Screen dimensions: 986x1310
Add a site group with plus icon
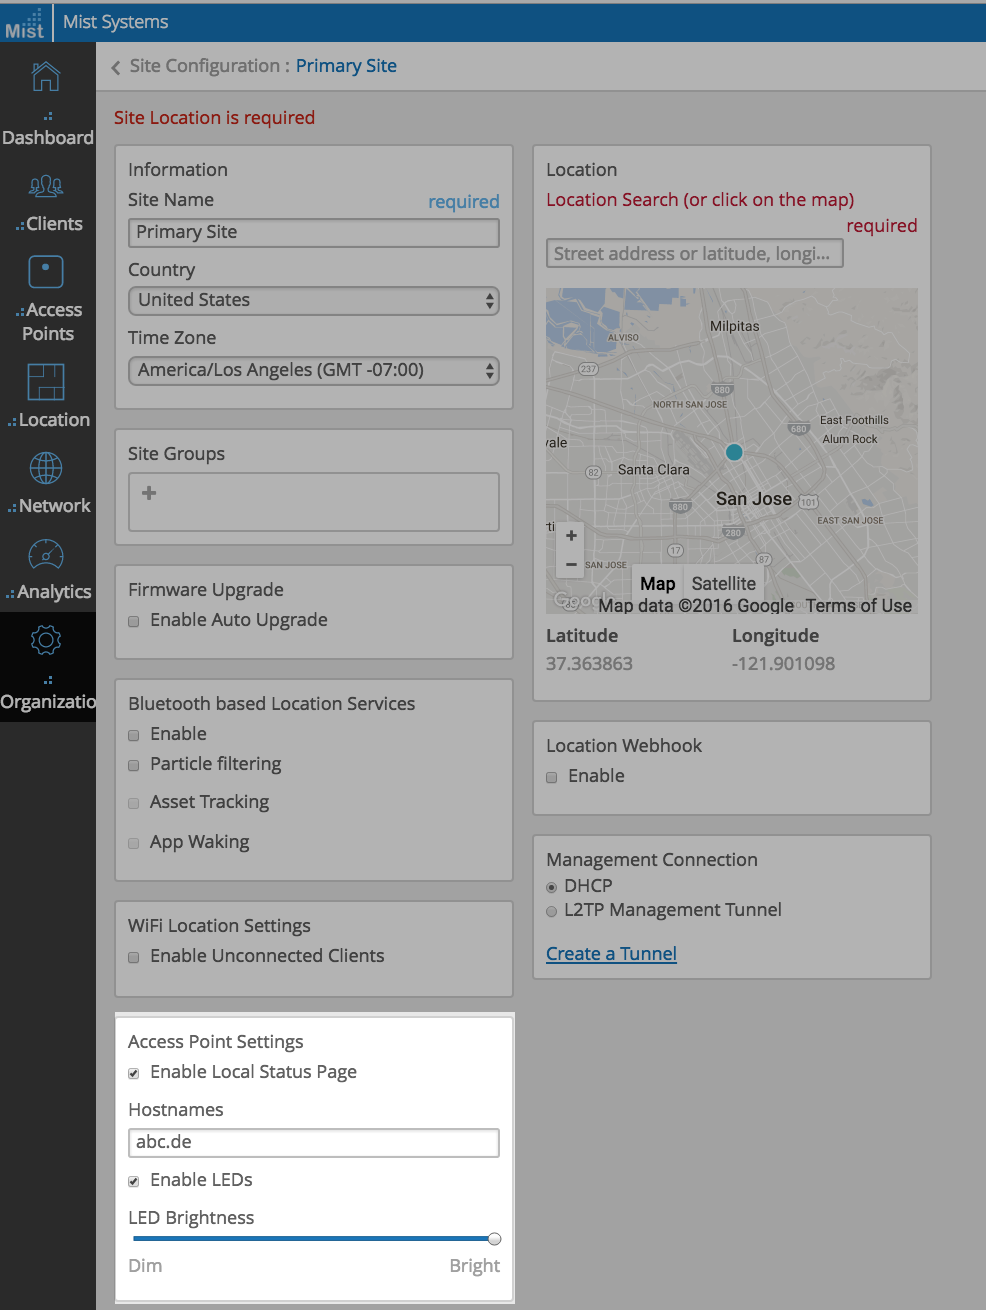(x=149, y=493)
